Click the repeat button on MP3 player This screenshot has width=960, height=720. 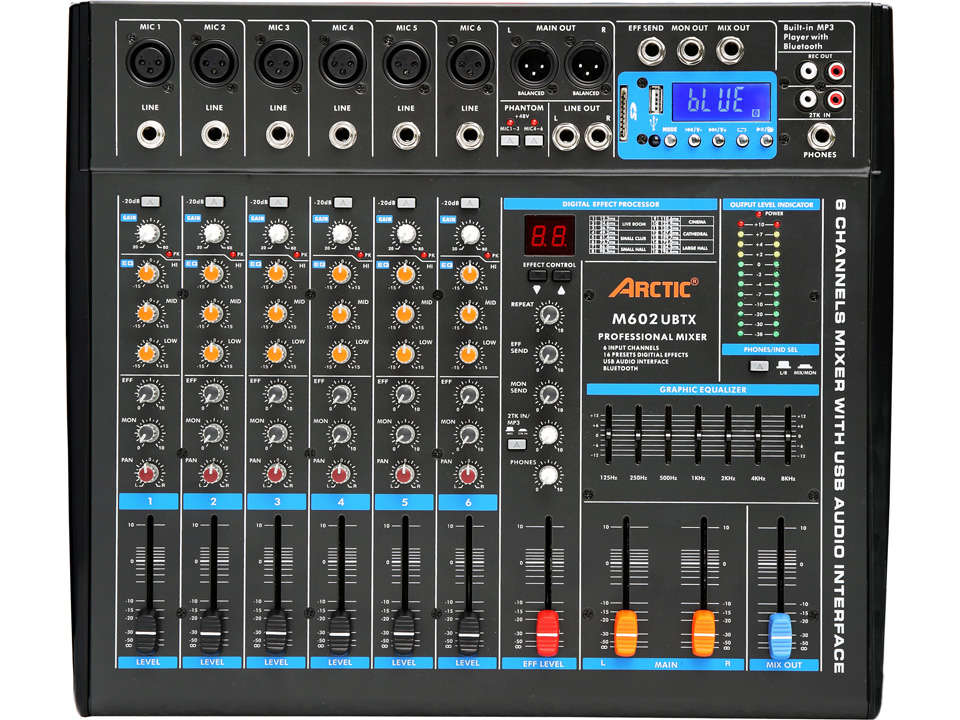tap(742, 141)
